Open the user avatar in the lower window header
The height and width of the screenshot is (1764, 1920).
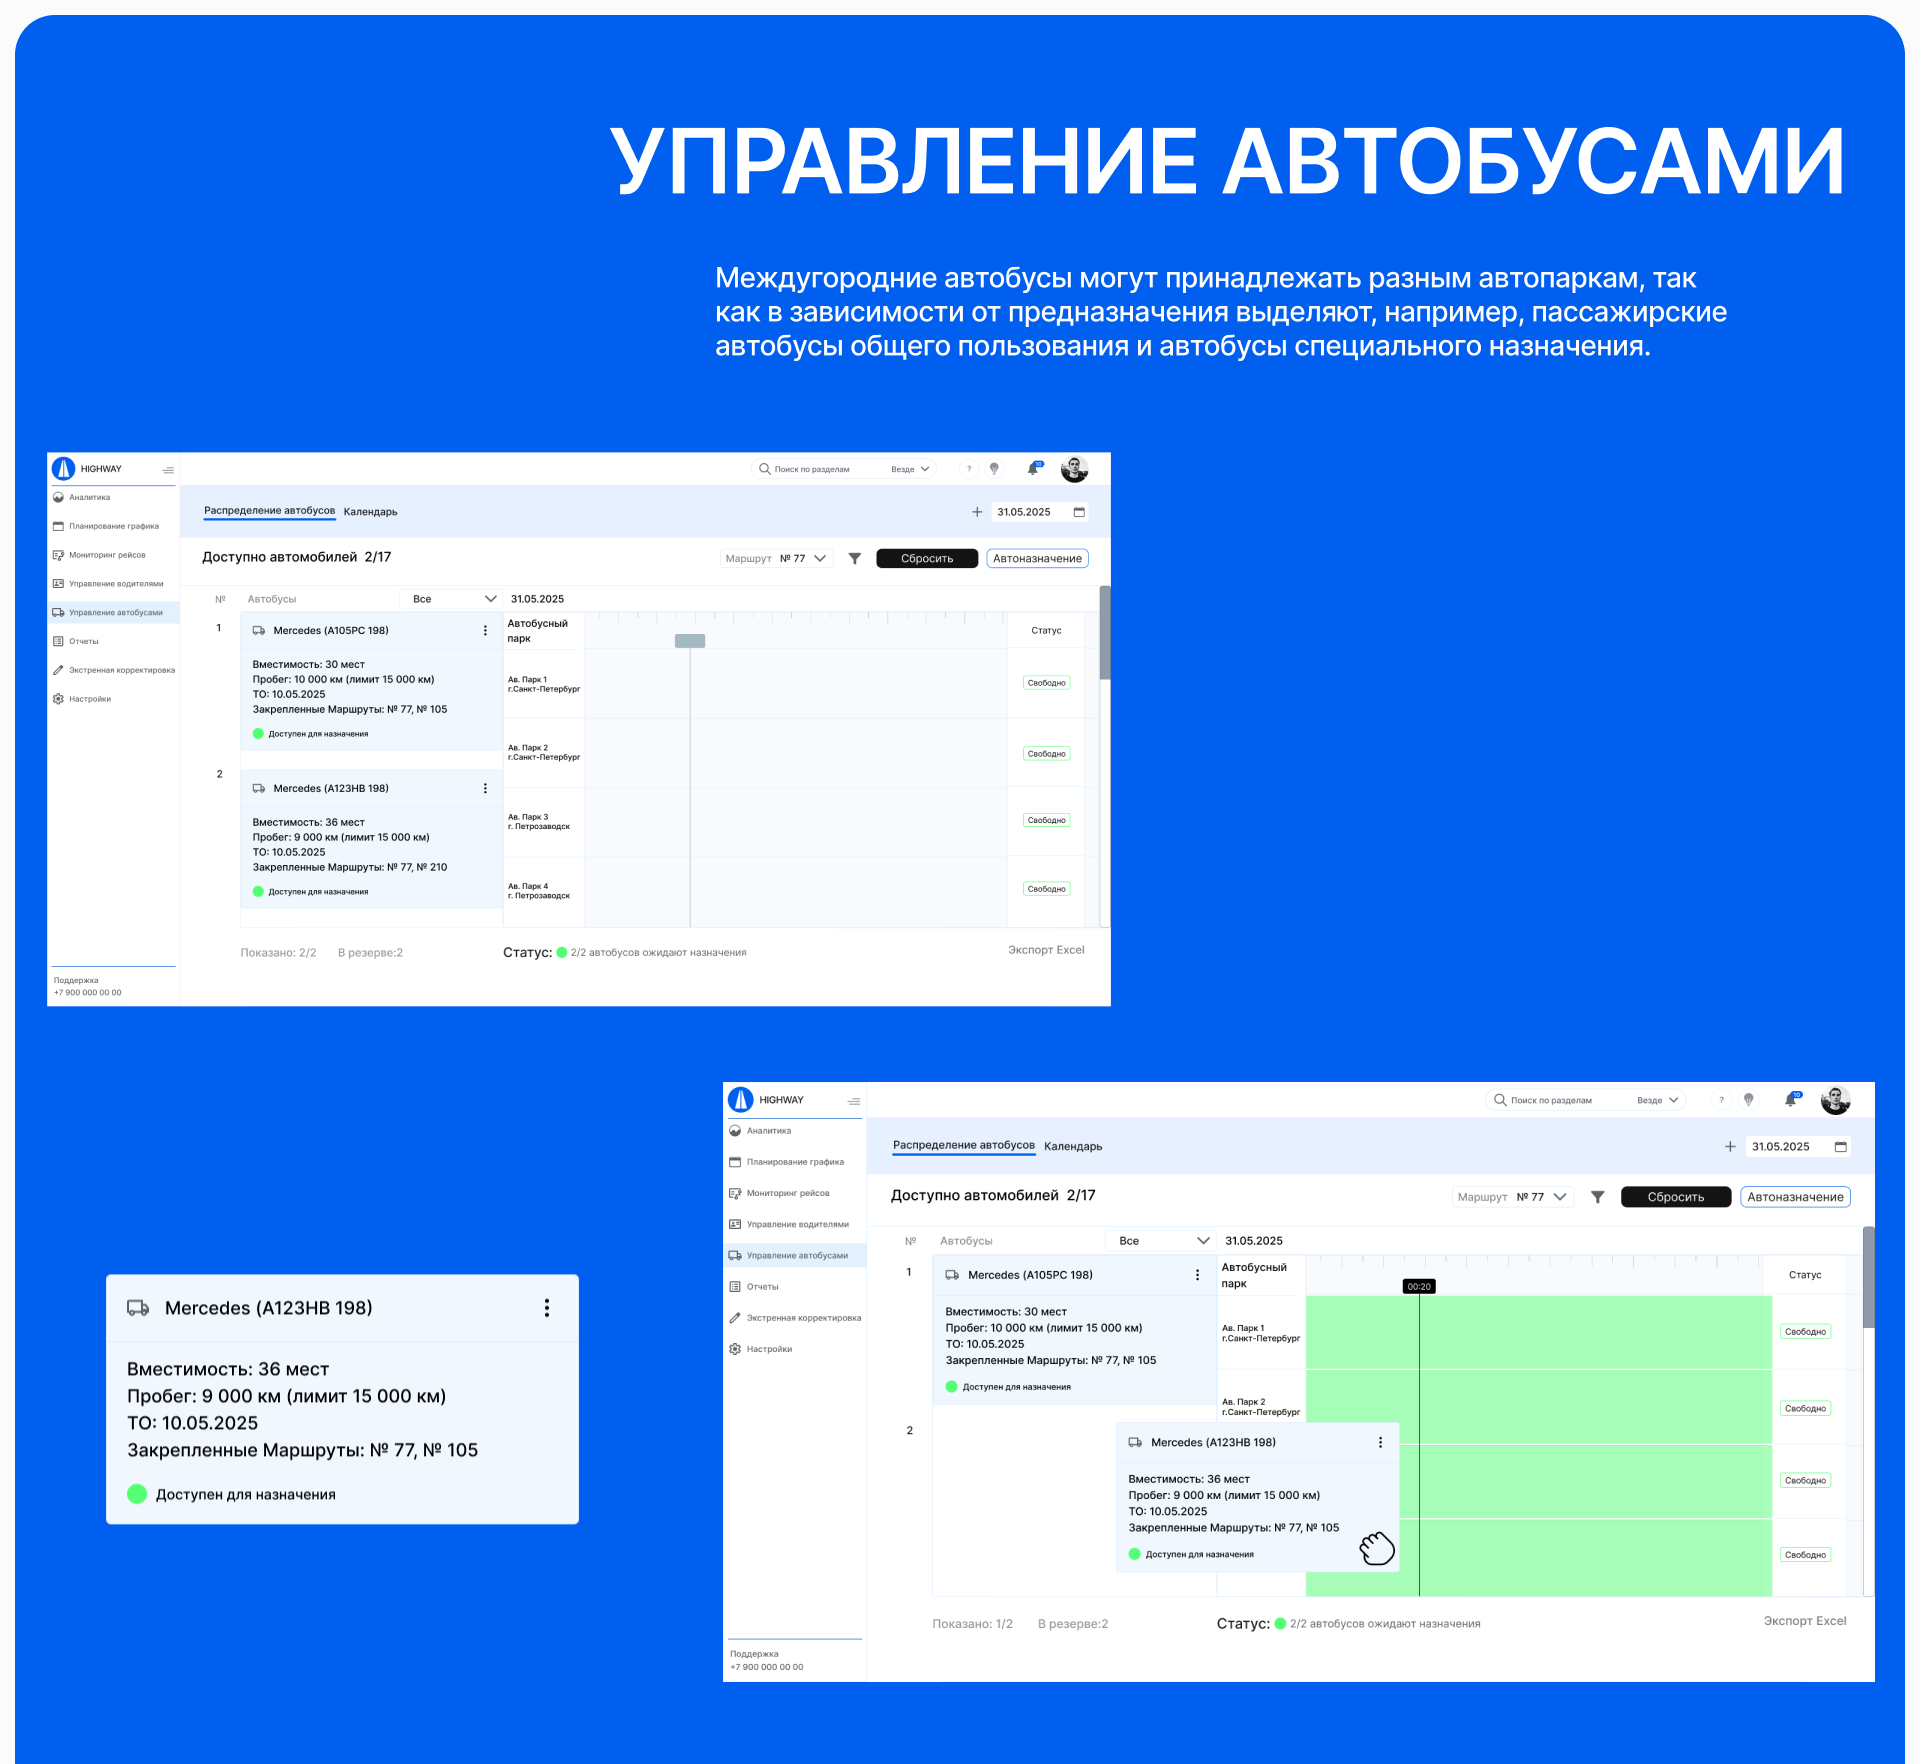[x=1836, y=1100]
